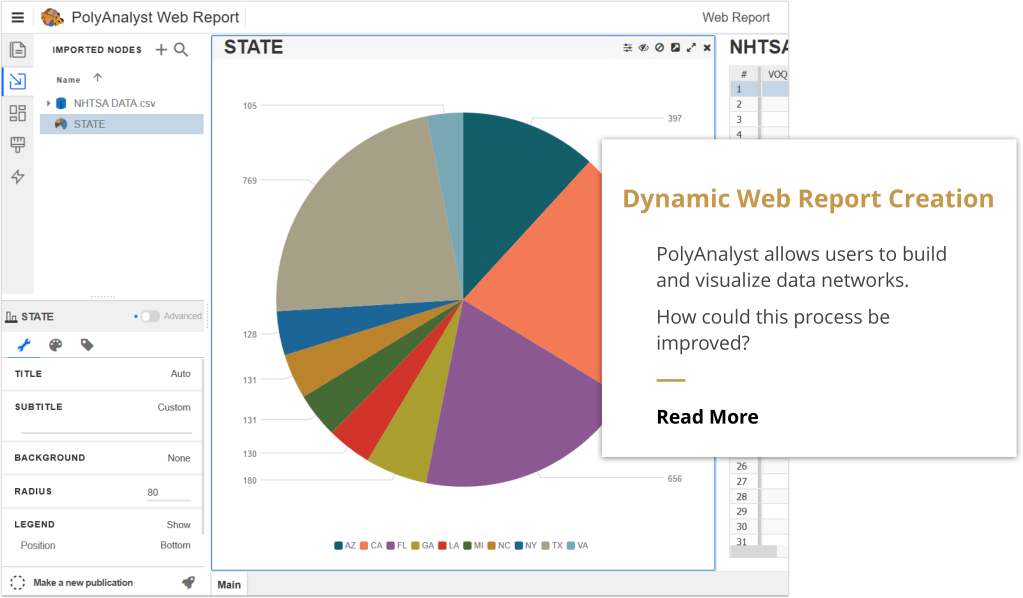Screen dimensions: 1023x598
Task: Open the chart settings sliders icon
Action: pos(628,48)
